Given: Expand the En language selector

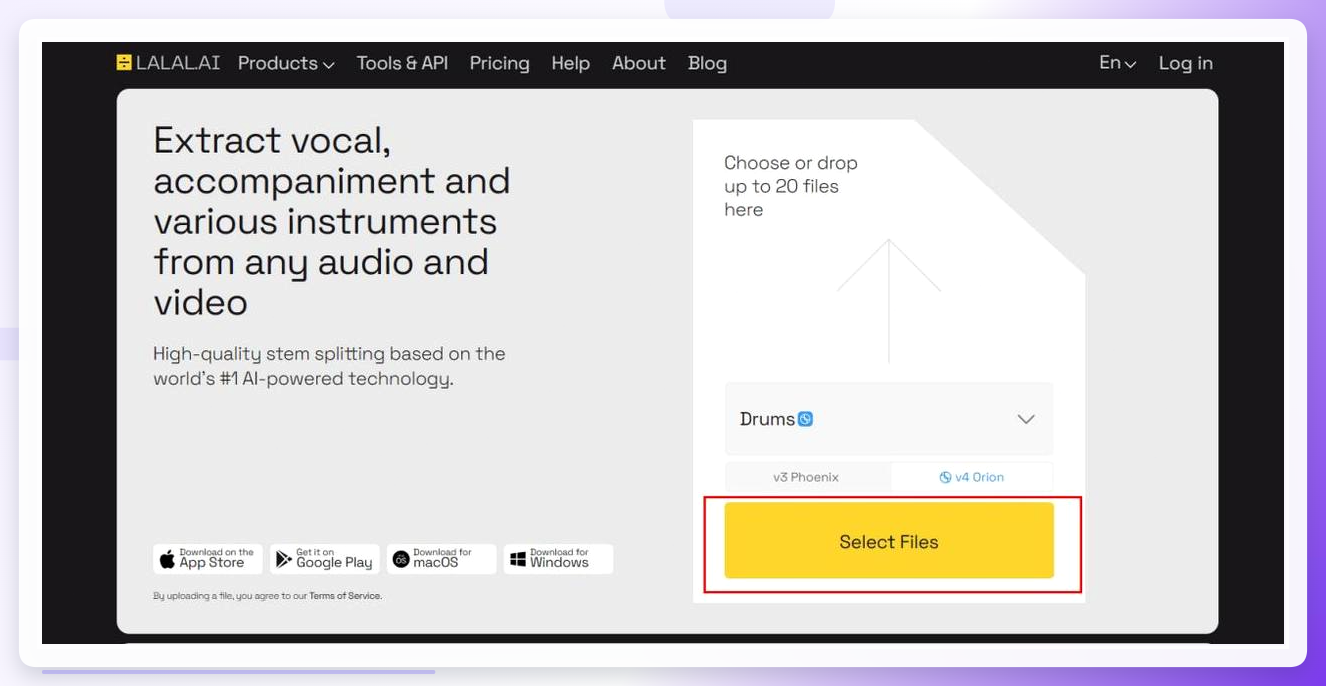Looking at the screenshot, I should (x=1118, y=63).
